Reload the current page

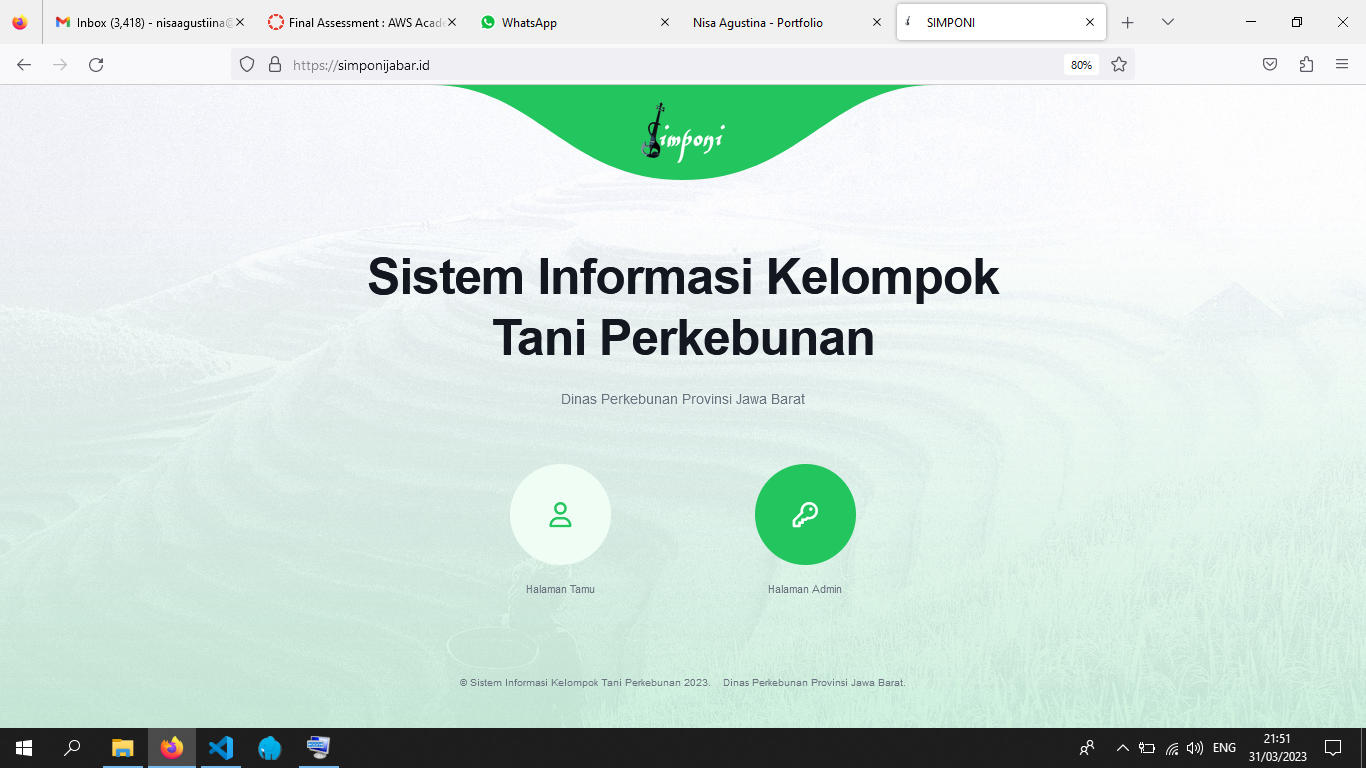(96, 65)
